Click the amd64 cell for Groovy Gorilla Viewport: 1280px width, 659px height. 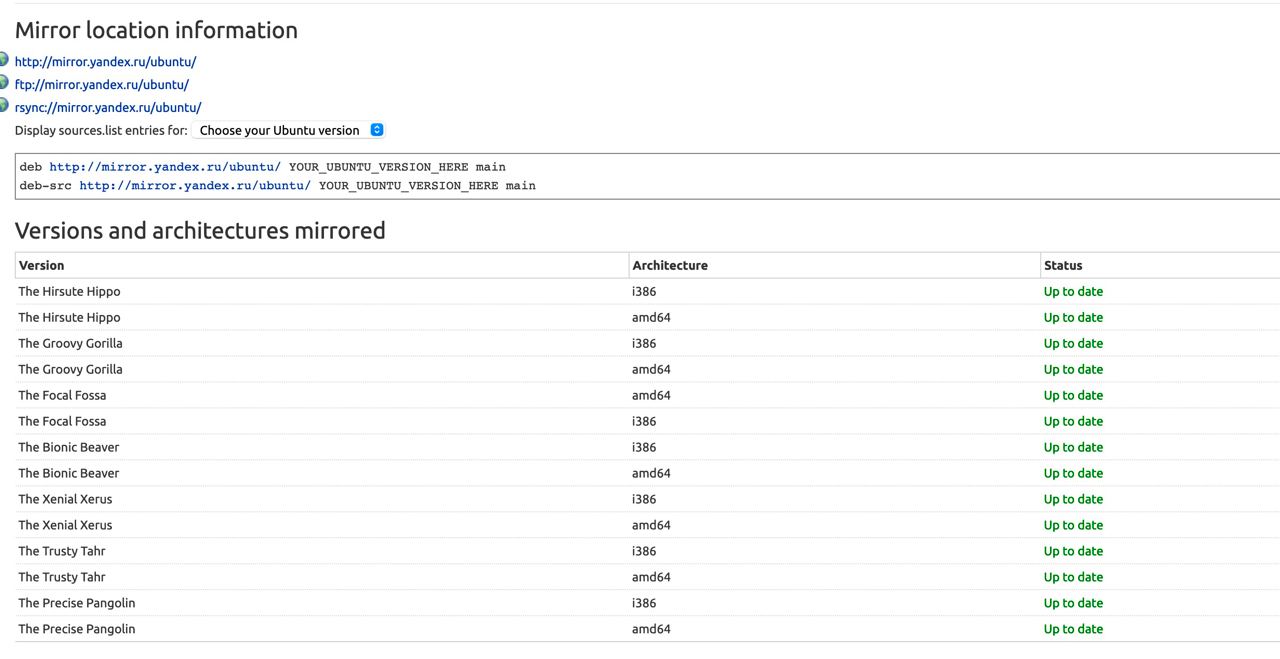[651, 369]
